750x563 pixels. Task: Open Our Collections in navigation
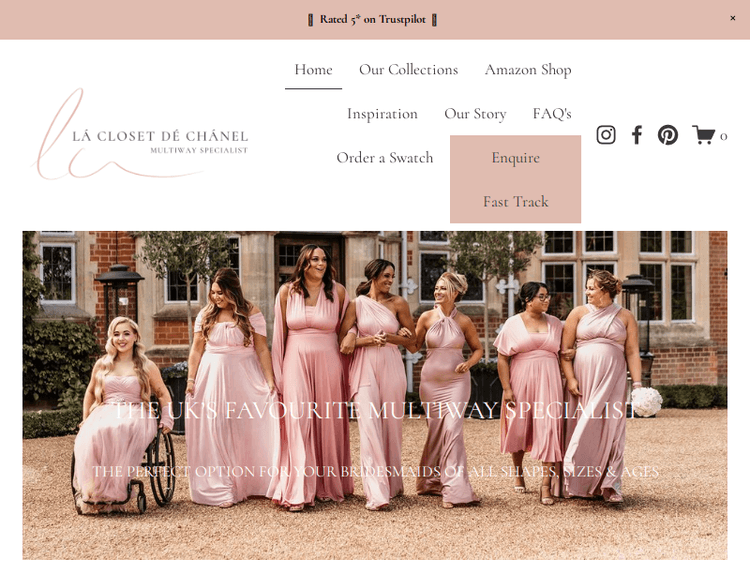pos(408,70)
